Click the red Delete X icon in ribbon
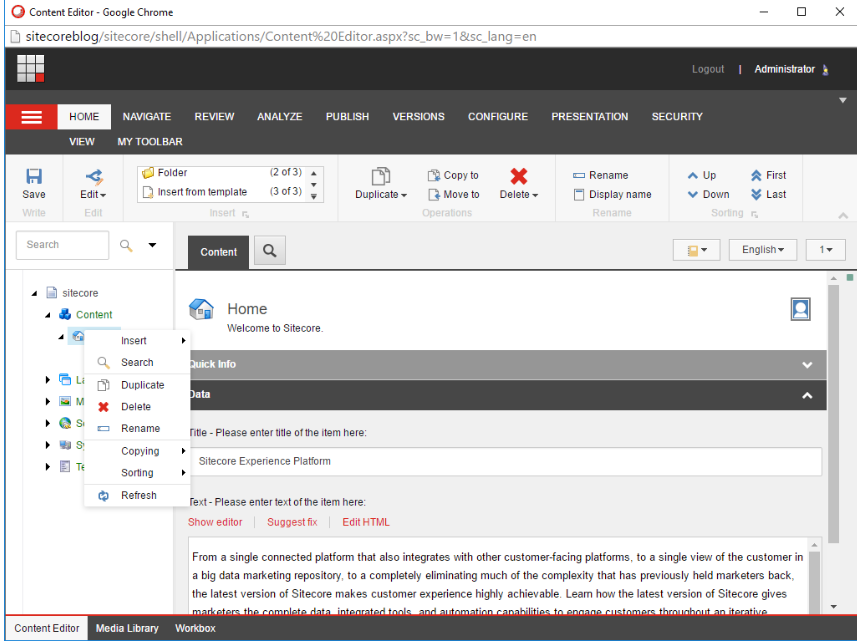 (519, 176)
